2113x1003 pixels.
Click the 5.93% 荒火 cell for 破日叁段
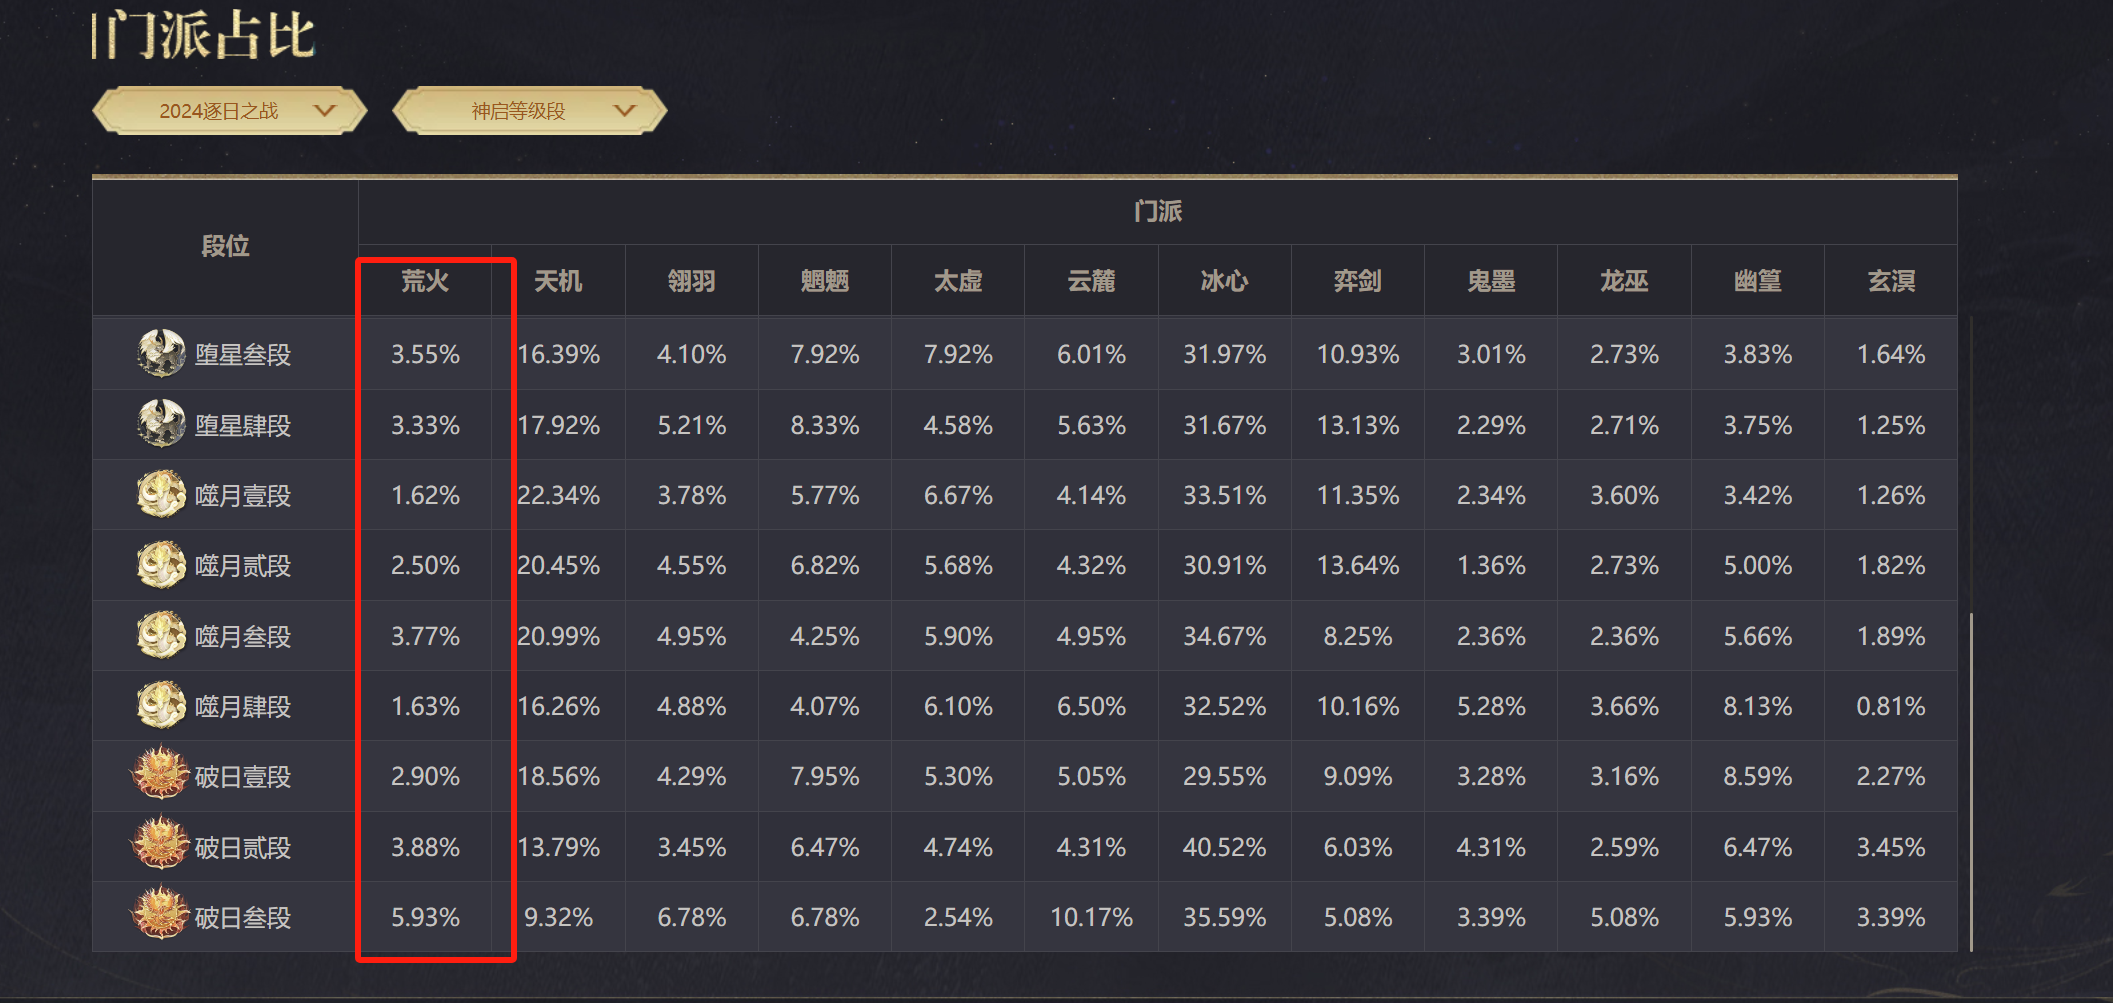425,917
